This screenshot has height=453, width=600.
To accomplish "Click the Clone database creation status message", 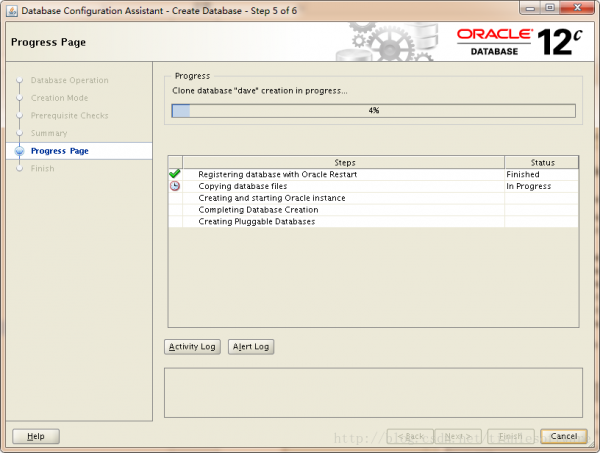I will click(260, 91).
